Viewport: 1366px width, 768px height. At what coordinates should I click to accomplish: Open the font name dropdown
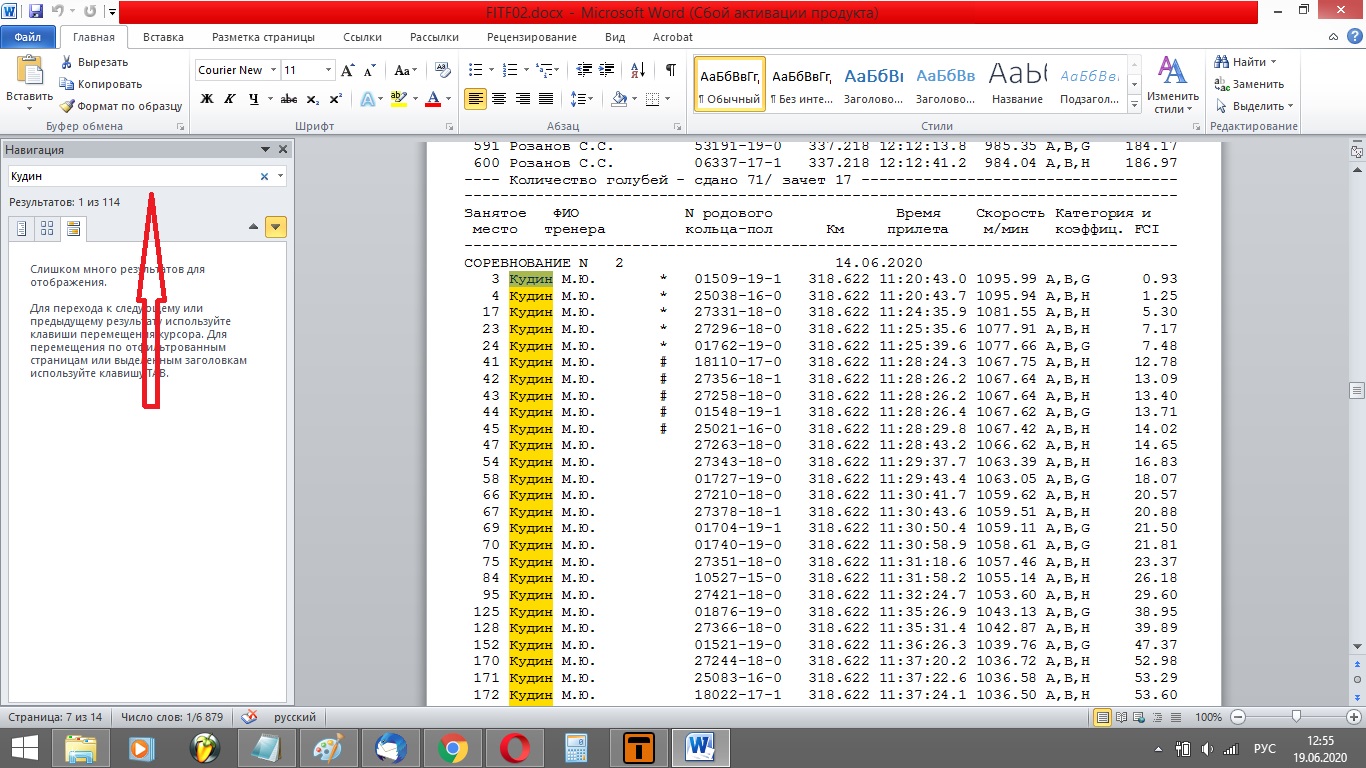click(271, 70)
